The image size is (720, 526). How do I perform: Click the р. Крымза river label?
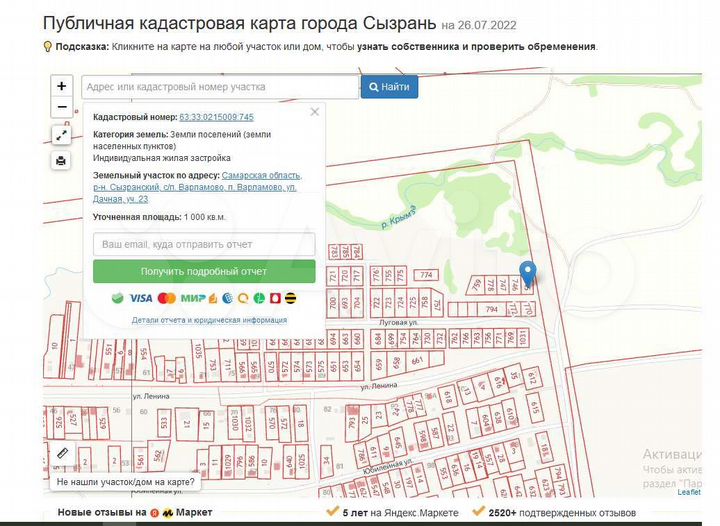pyautogui.click(x=400, y=216)
